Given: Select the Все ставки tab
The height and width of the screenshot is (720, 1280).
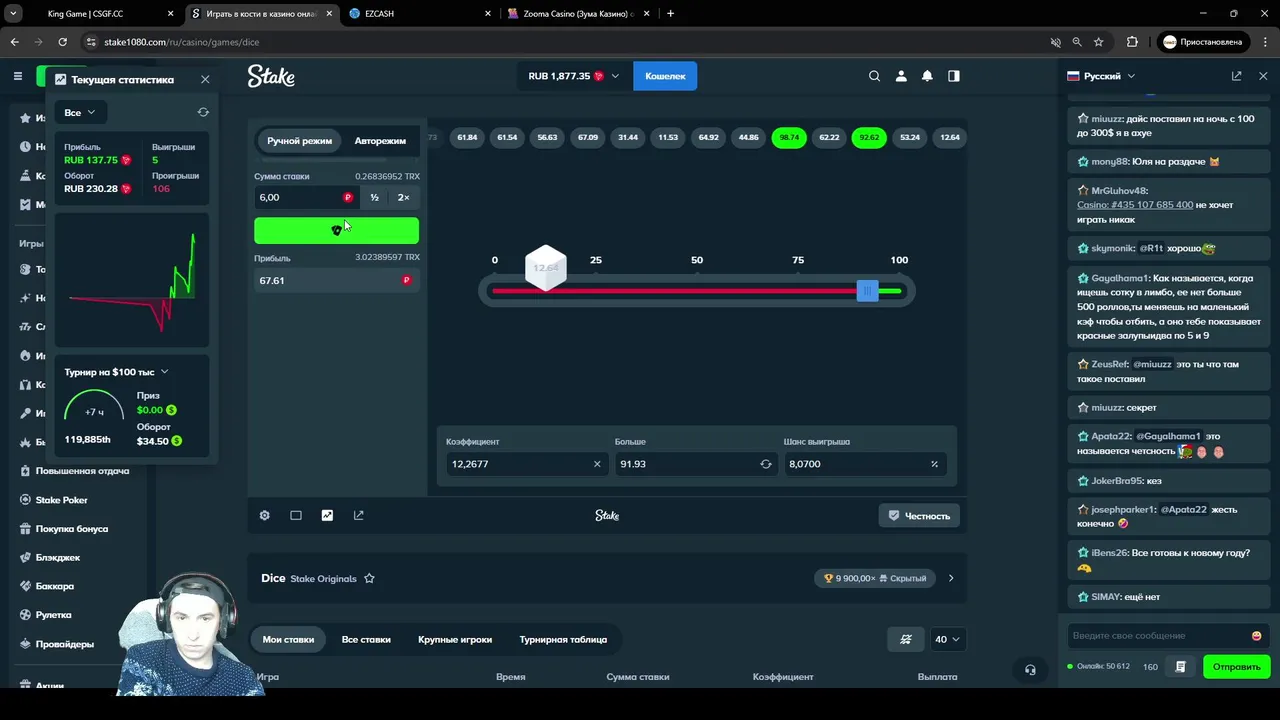Looking at the screenshot, I should (x=366, y=639).
